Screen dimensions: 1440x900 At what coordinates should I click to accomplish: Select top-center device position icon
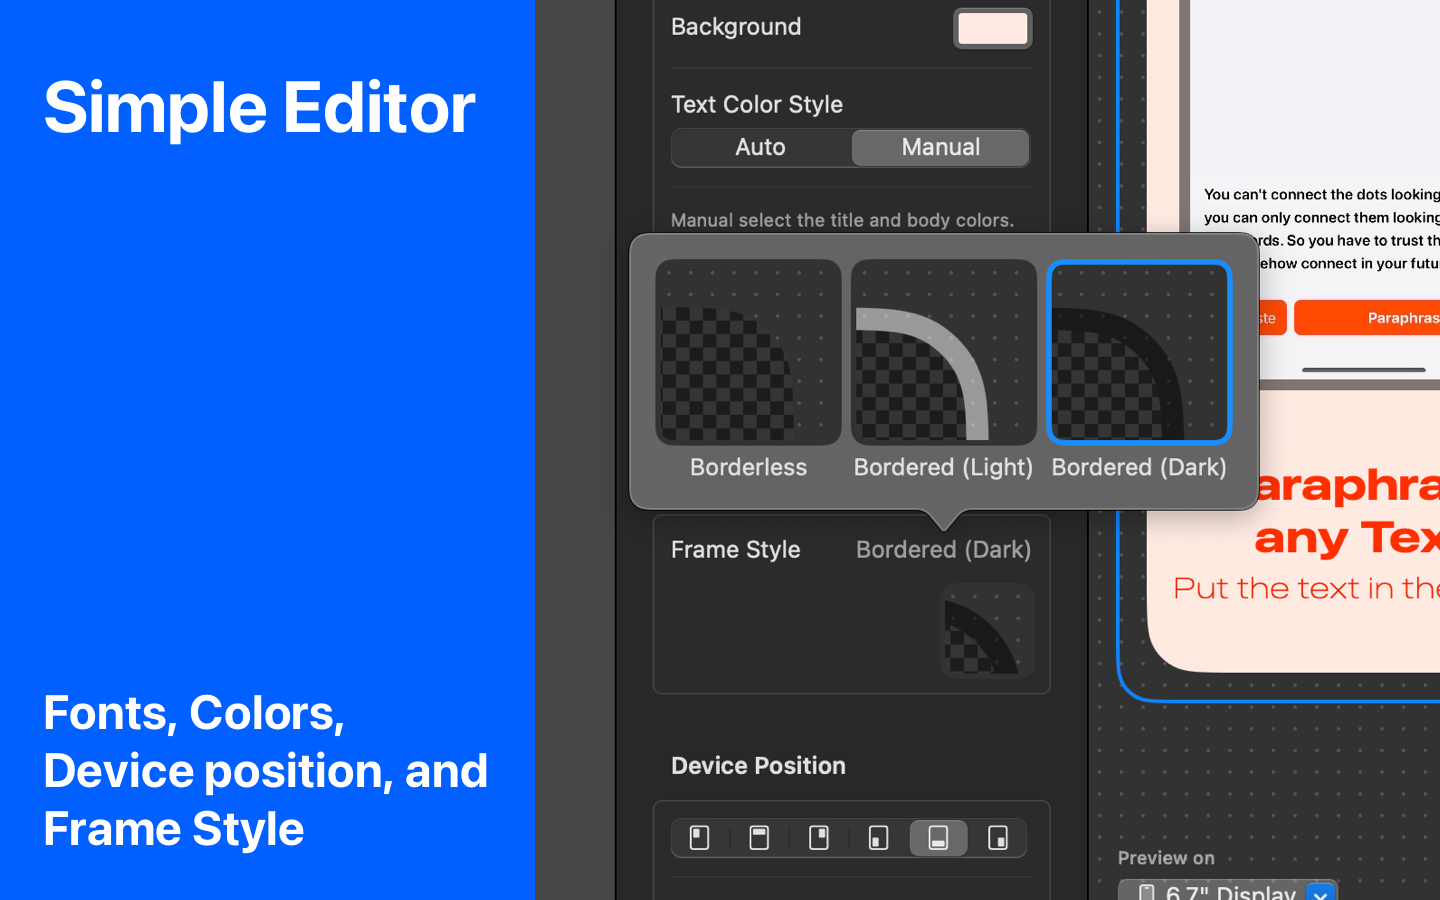click(x=759, y=838)
